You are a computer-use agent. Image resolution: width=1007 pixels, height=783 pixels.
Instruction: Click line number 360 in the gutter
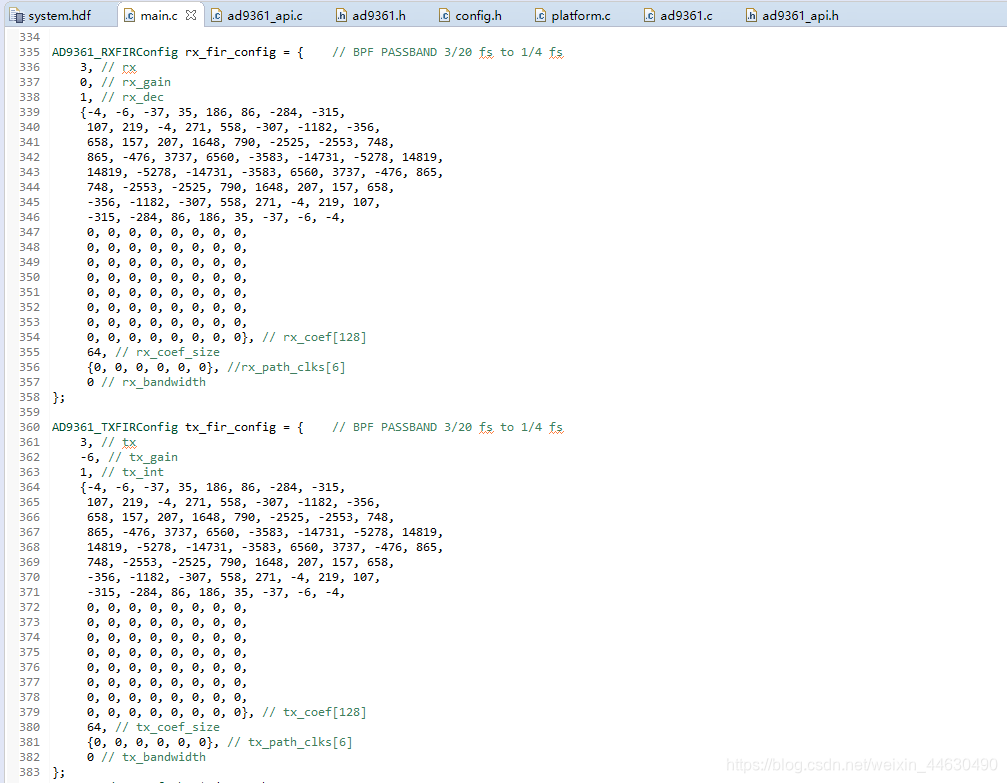tap(30, 427)
